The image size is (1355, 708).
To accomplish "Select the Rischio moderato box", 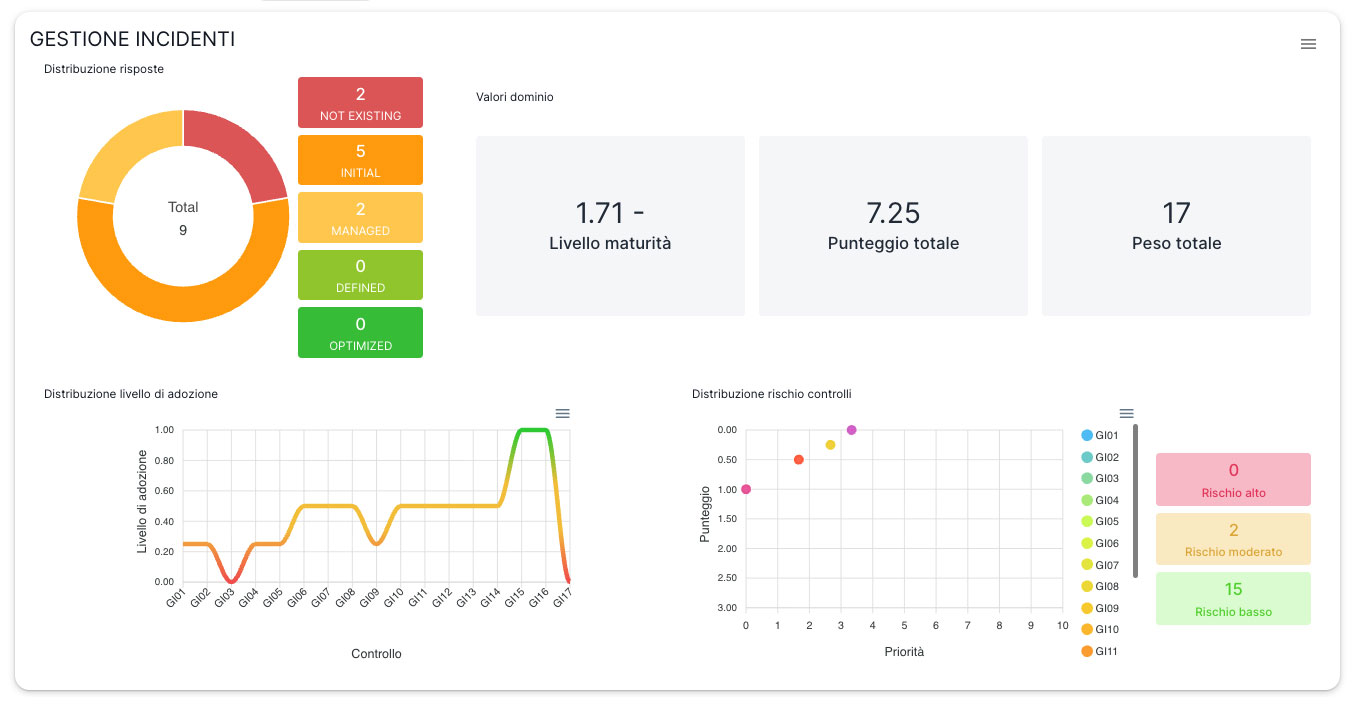I will [x=1233, y=539].
